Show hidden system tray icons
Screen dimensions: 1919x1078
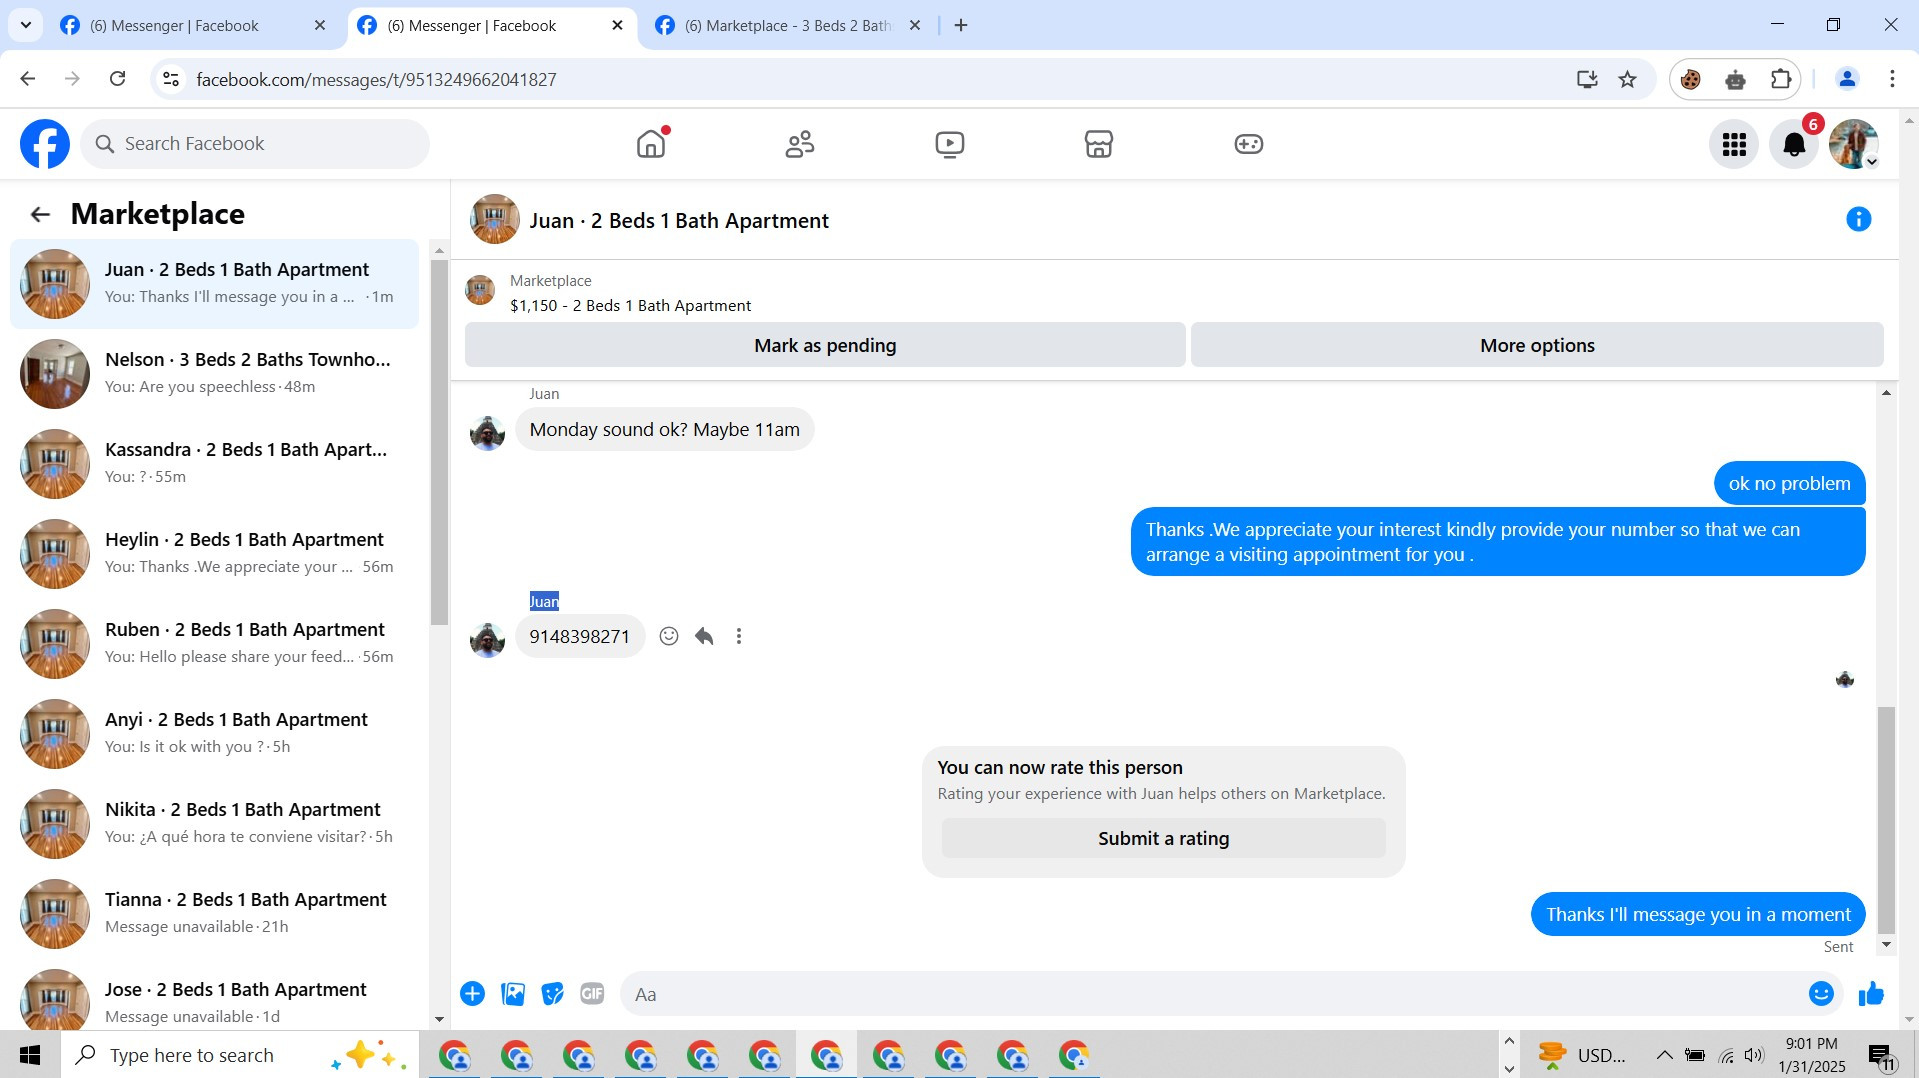(x=1664, y=1055)
